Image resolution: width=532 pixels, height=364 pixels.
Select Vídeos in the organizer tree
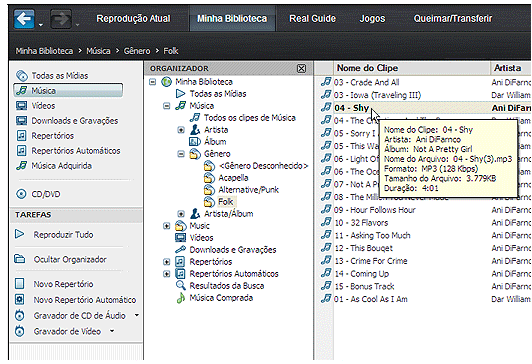194,238
